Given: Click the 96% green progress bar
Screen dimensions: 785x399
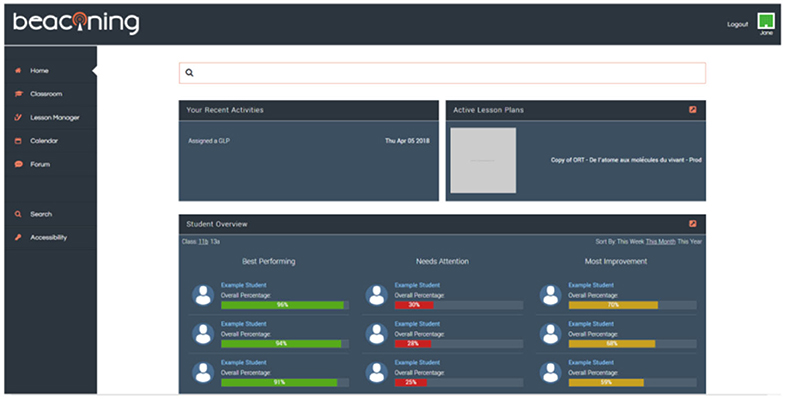Looking at the screenshot, I should click(x=282, y=305).
